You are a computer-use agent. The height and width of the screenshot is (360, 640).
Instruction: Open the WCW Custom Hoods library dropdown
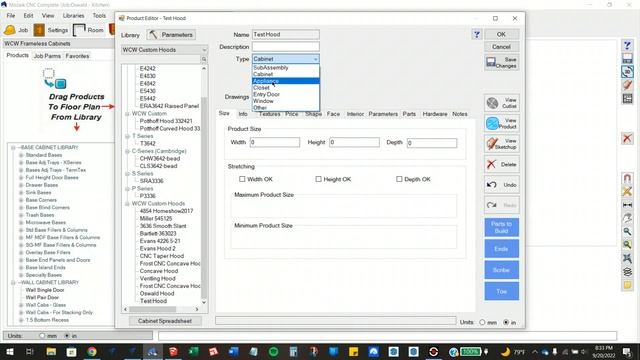[164, 50]
